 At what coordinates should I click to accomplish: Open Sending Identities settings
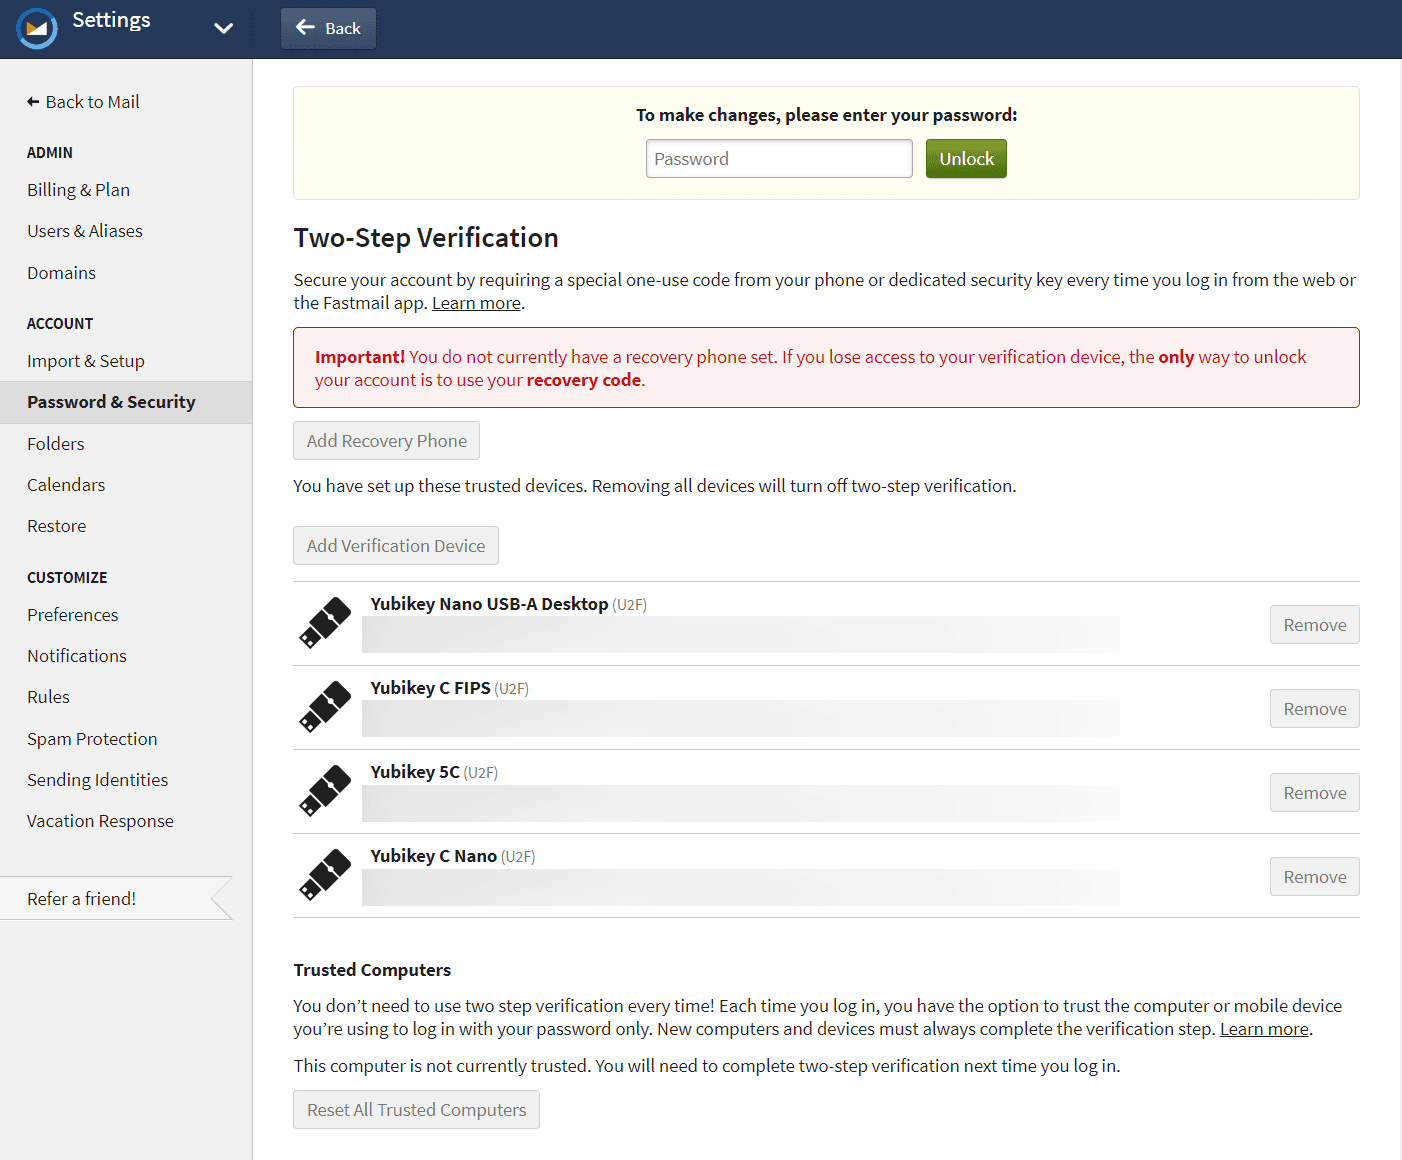98,780
